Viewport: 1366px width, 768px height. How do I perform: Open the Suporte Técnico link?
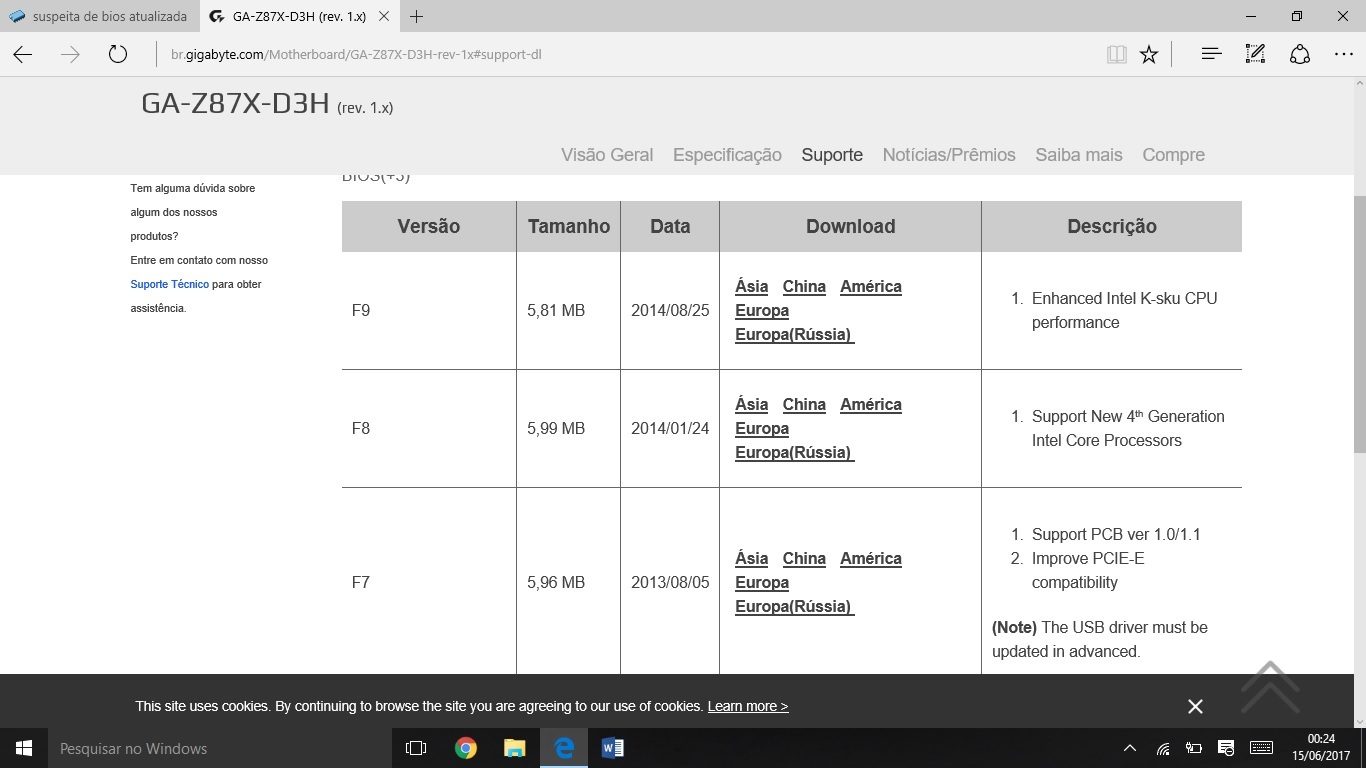point(170,284)
